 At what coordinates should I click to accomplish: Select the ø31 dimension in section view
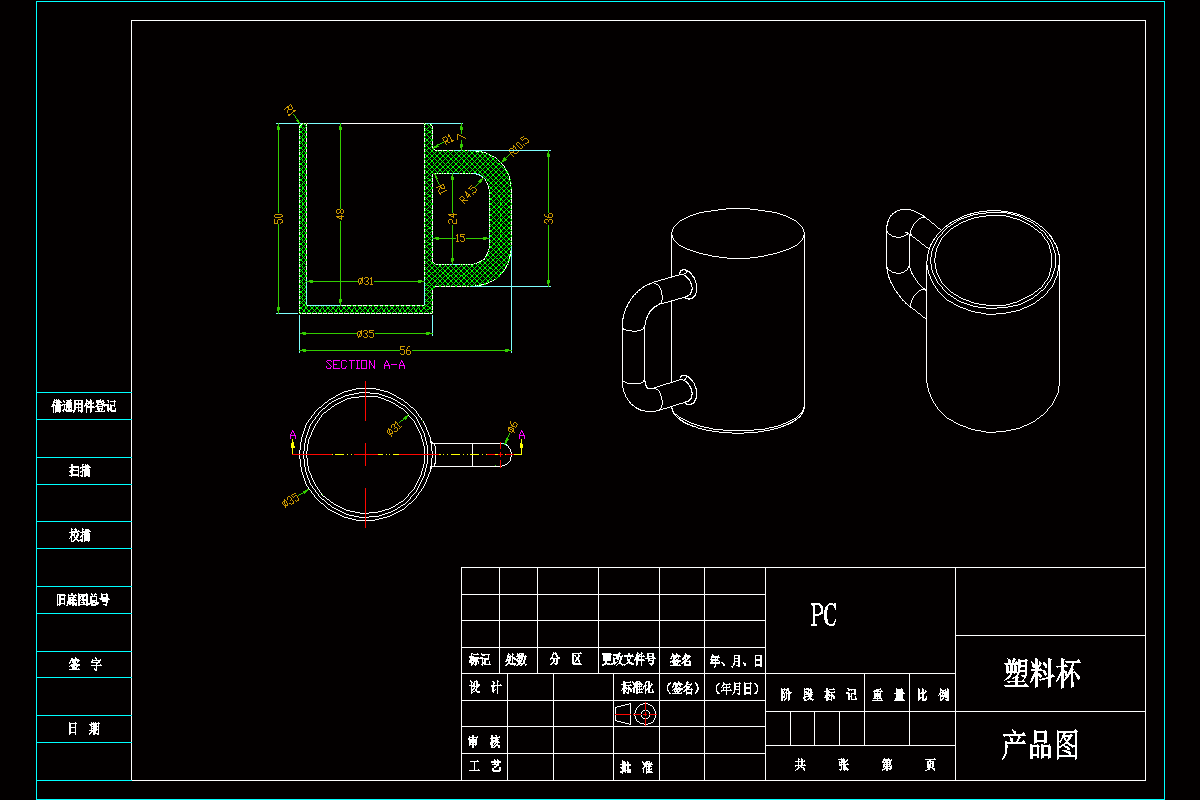tap(365, 281)
